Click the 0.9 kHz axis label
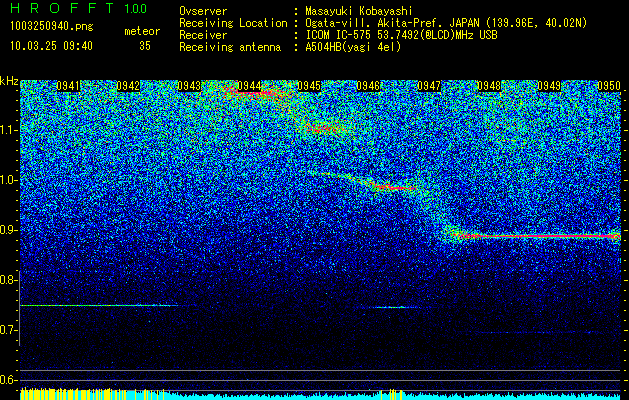This screenshot has width=629, height=400. [9, 230]
